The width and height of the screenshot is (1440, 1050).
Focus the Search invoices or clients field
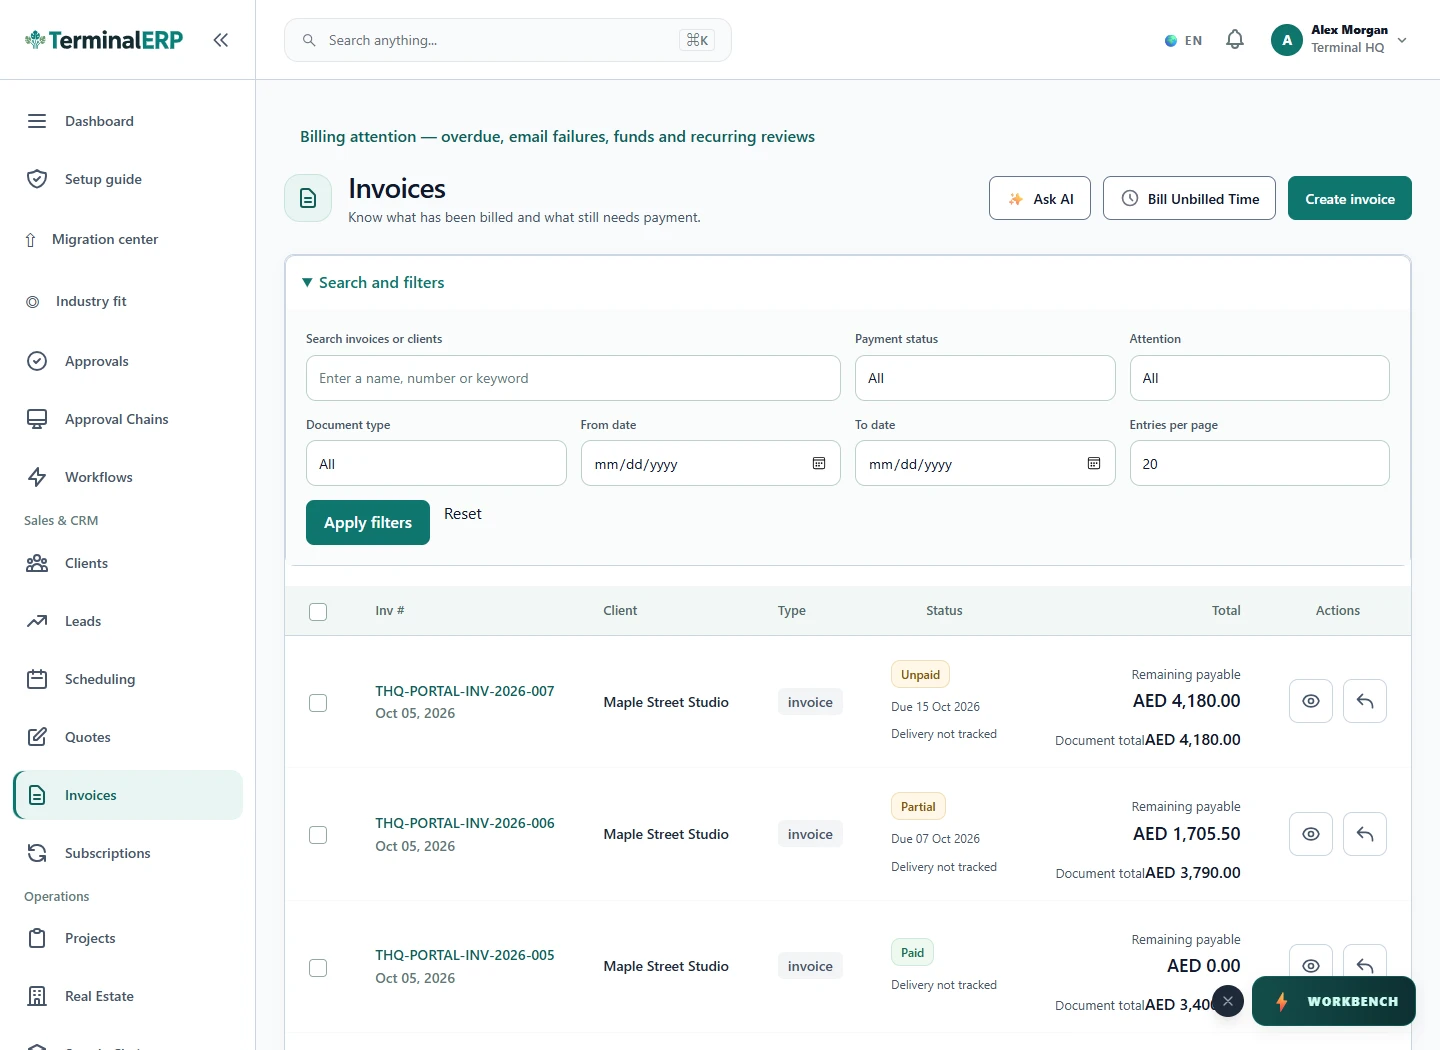(573, 378)
